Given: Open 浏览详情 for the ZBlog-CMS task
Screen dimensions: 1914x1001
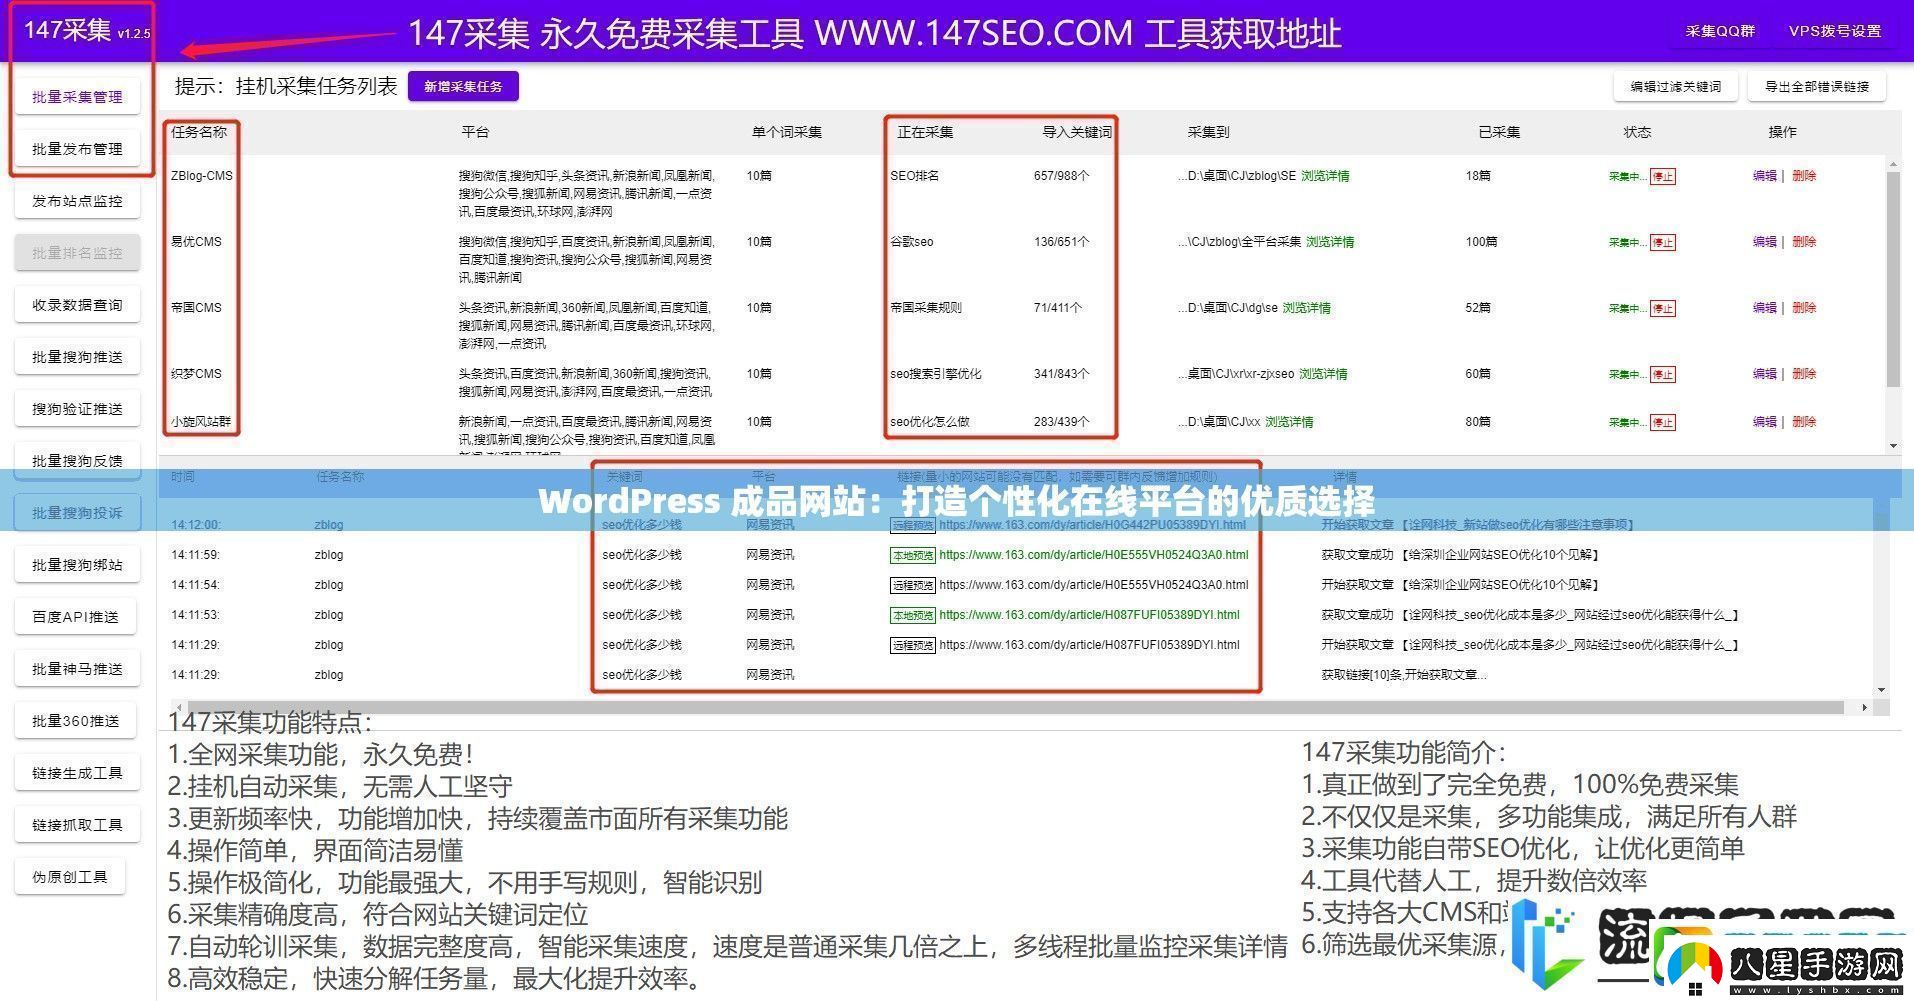Looking at the screenshot, I should click(1325, 176).
